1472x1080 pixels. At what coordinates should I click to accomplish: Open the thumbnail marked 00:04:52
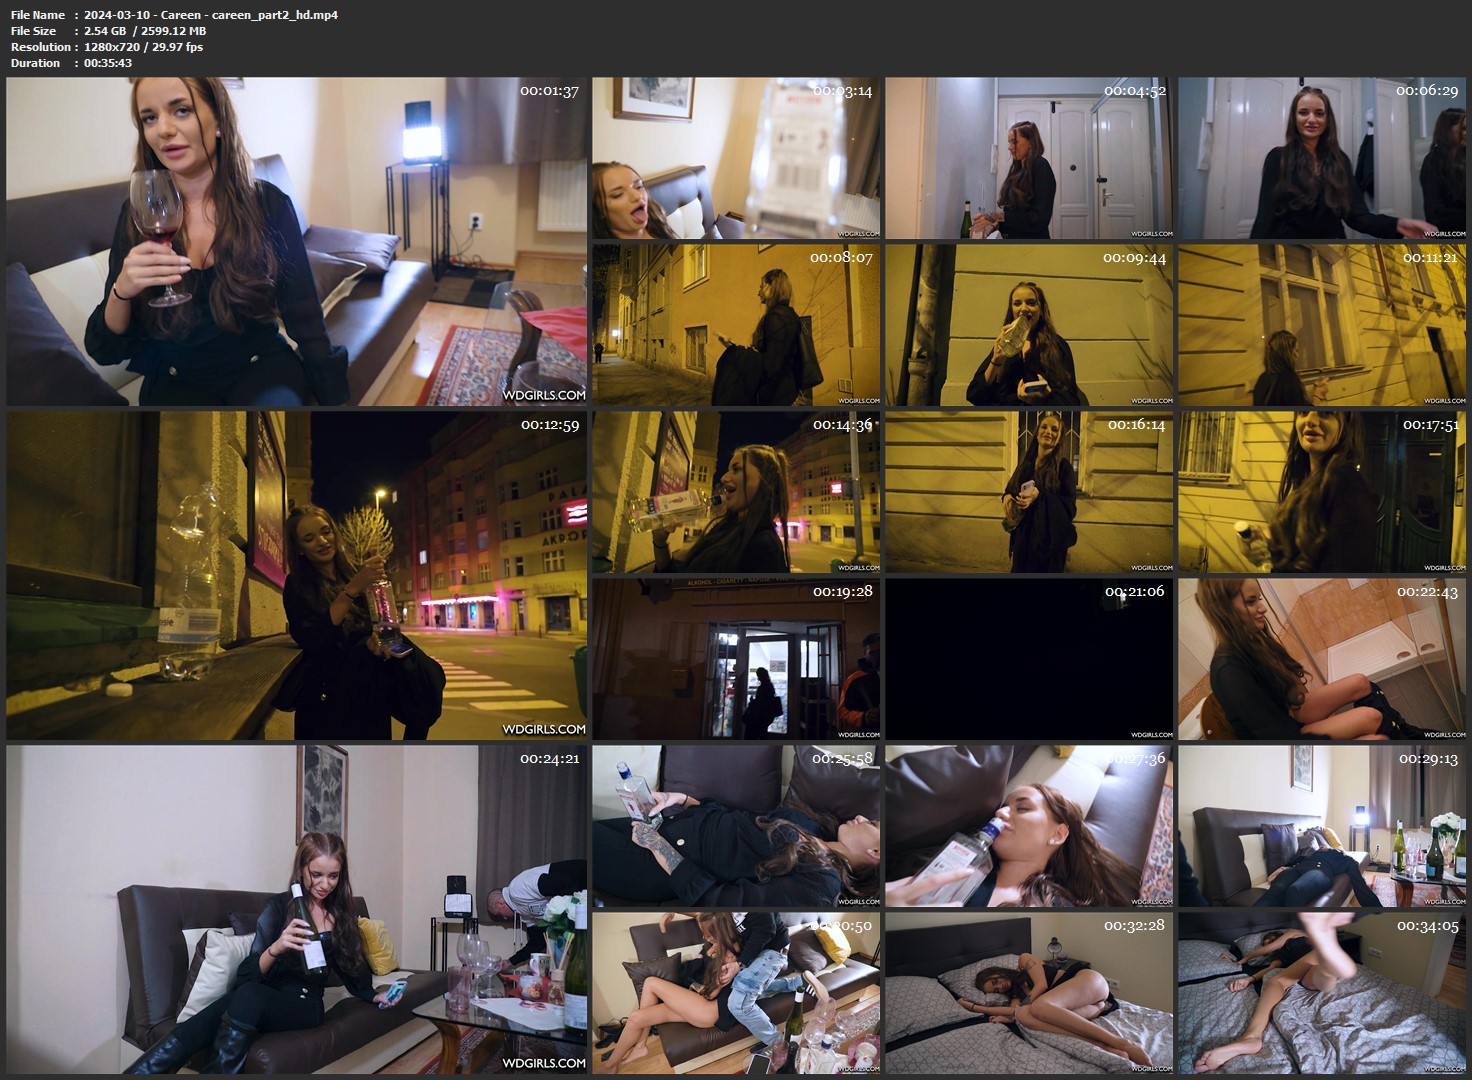[x=1029, y=158]
